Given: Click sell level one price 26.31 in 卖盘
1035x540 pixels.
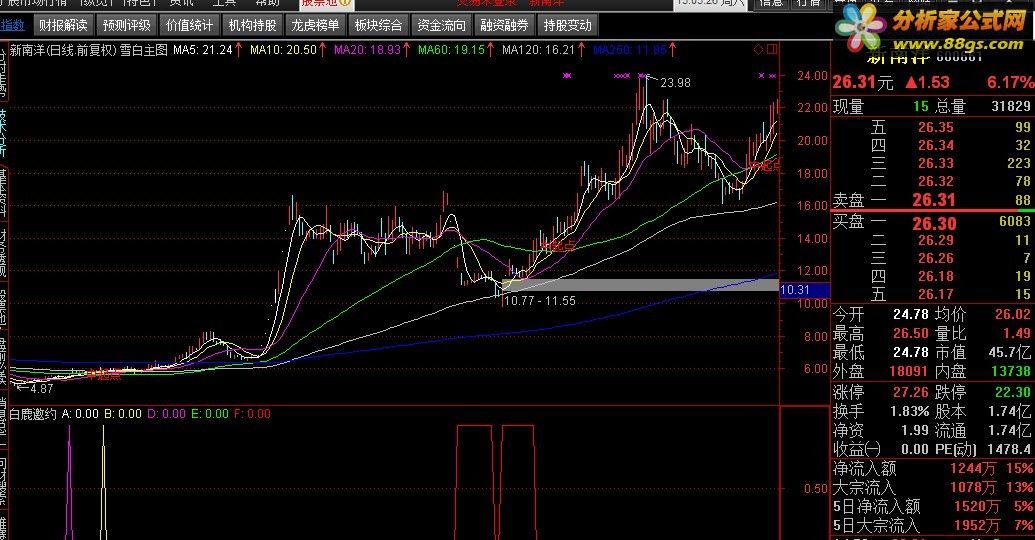Looking at the screenshot, I should click(933, 199).
